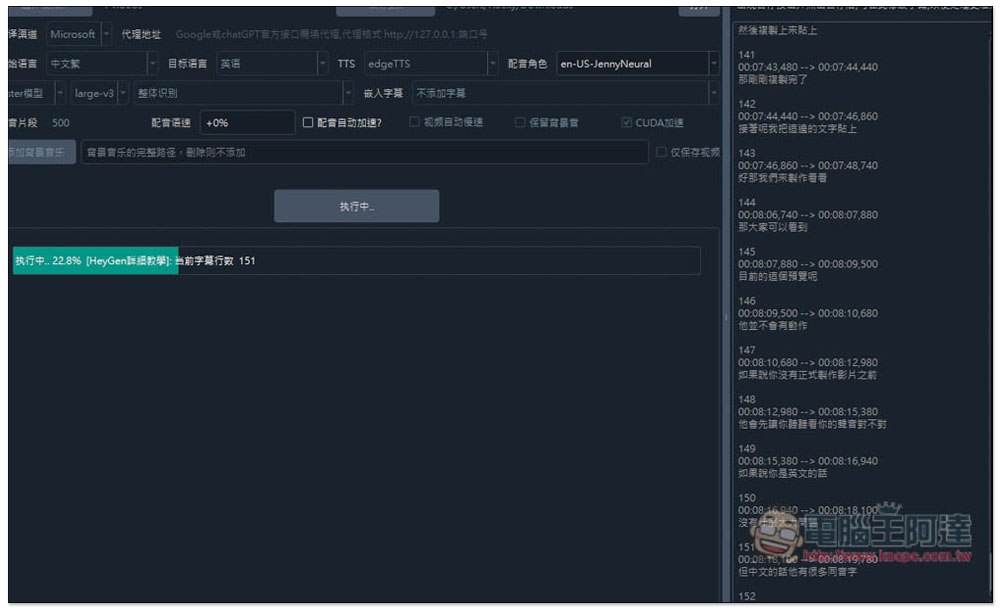Expand the edgeTTS dropdown arrow
This screenshot has width=1000, height=610.
(x=492, y=64)
